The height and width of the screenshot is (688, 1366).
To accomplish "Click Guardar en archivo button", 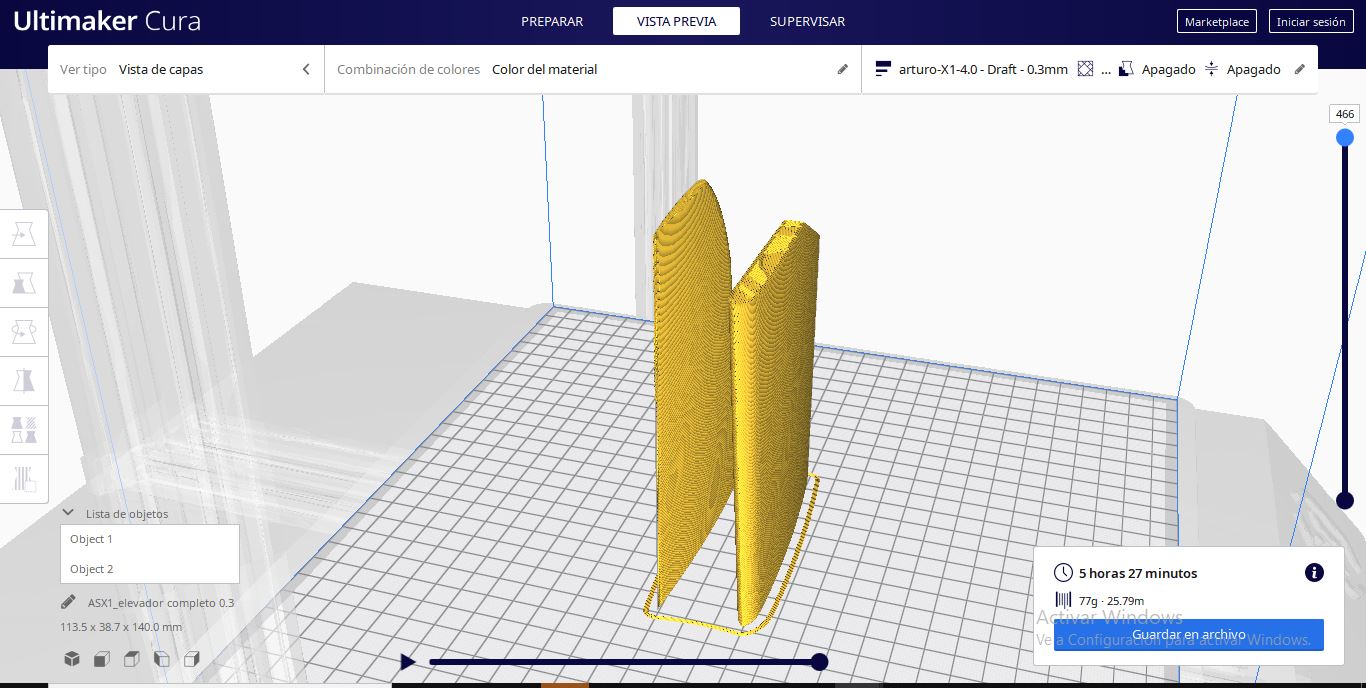I will 1188,635.
